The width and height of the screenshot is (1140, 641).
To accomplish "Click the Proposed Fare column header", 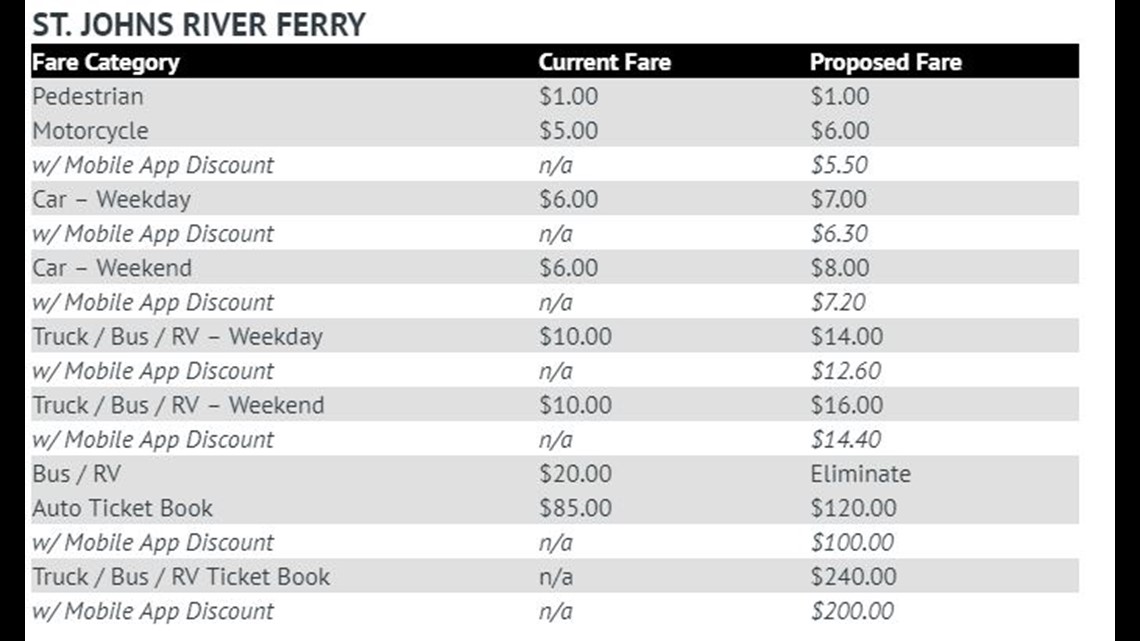I will tap(886, 63).
